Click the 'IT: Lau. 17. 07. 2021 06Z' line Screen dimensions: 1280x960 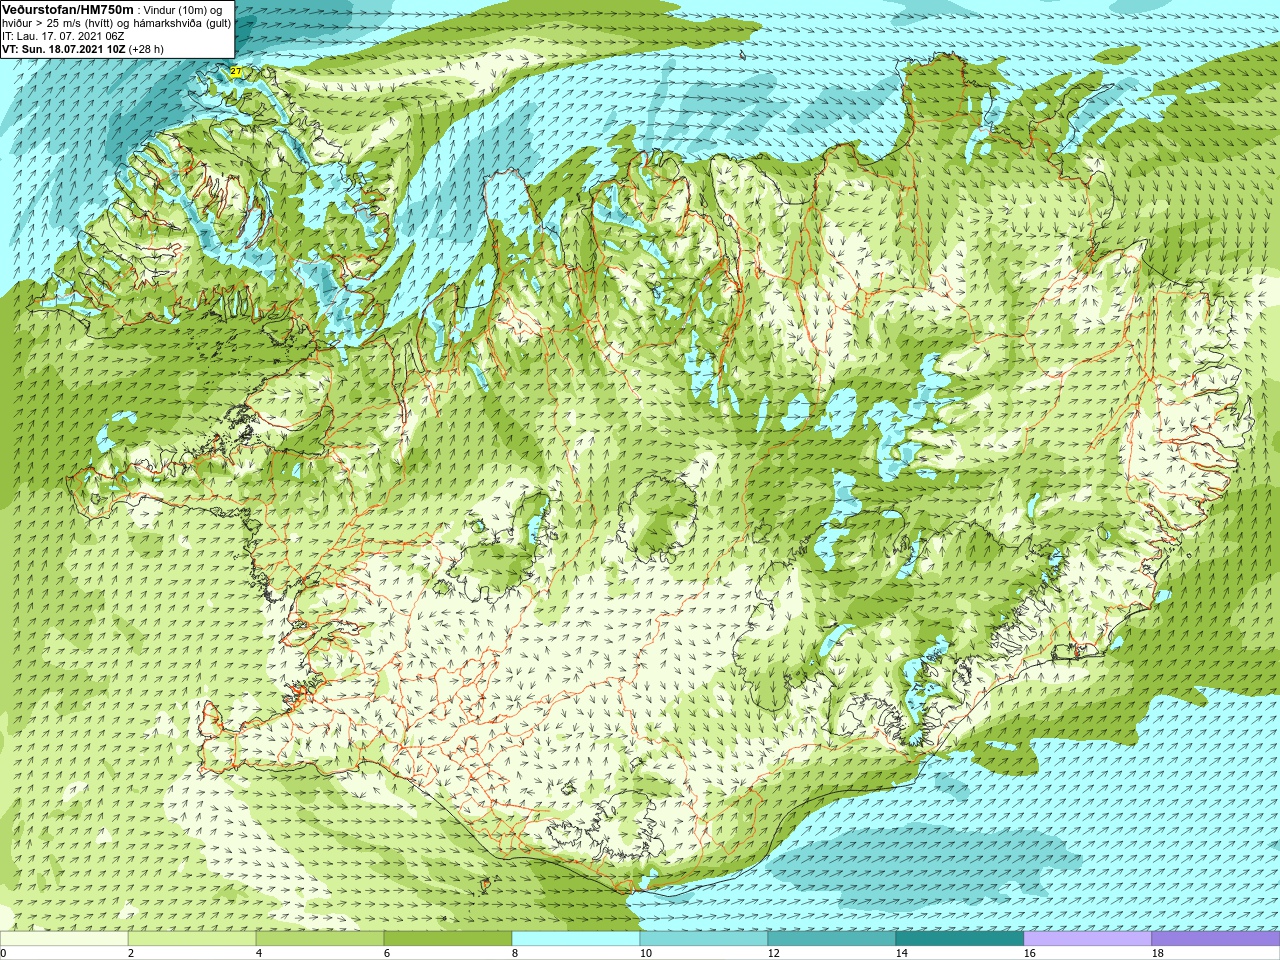63,35
